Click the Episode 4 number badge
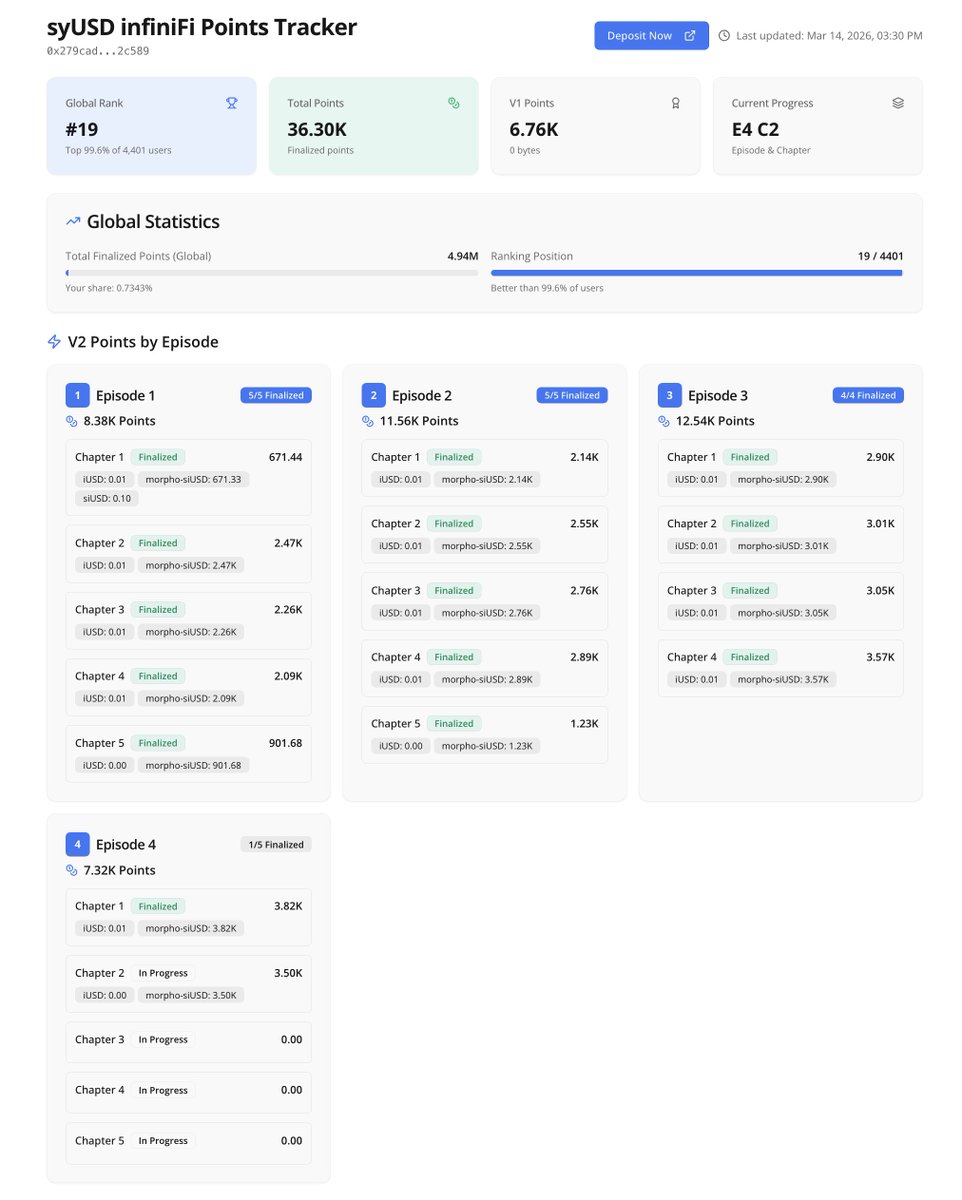The height and width of the screenshot is (1200, 962). click(77, 844)
